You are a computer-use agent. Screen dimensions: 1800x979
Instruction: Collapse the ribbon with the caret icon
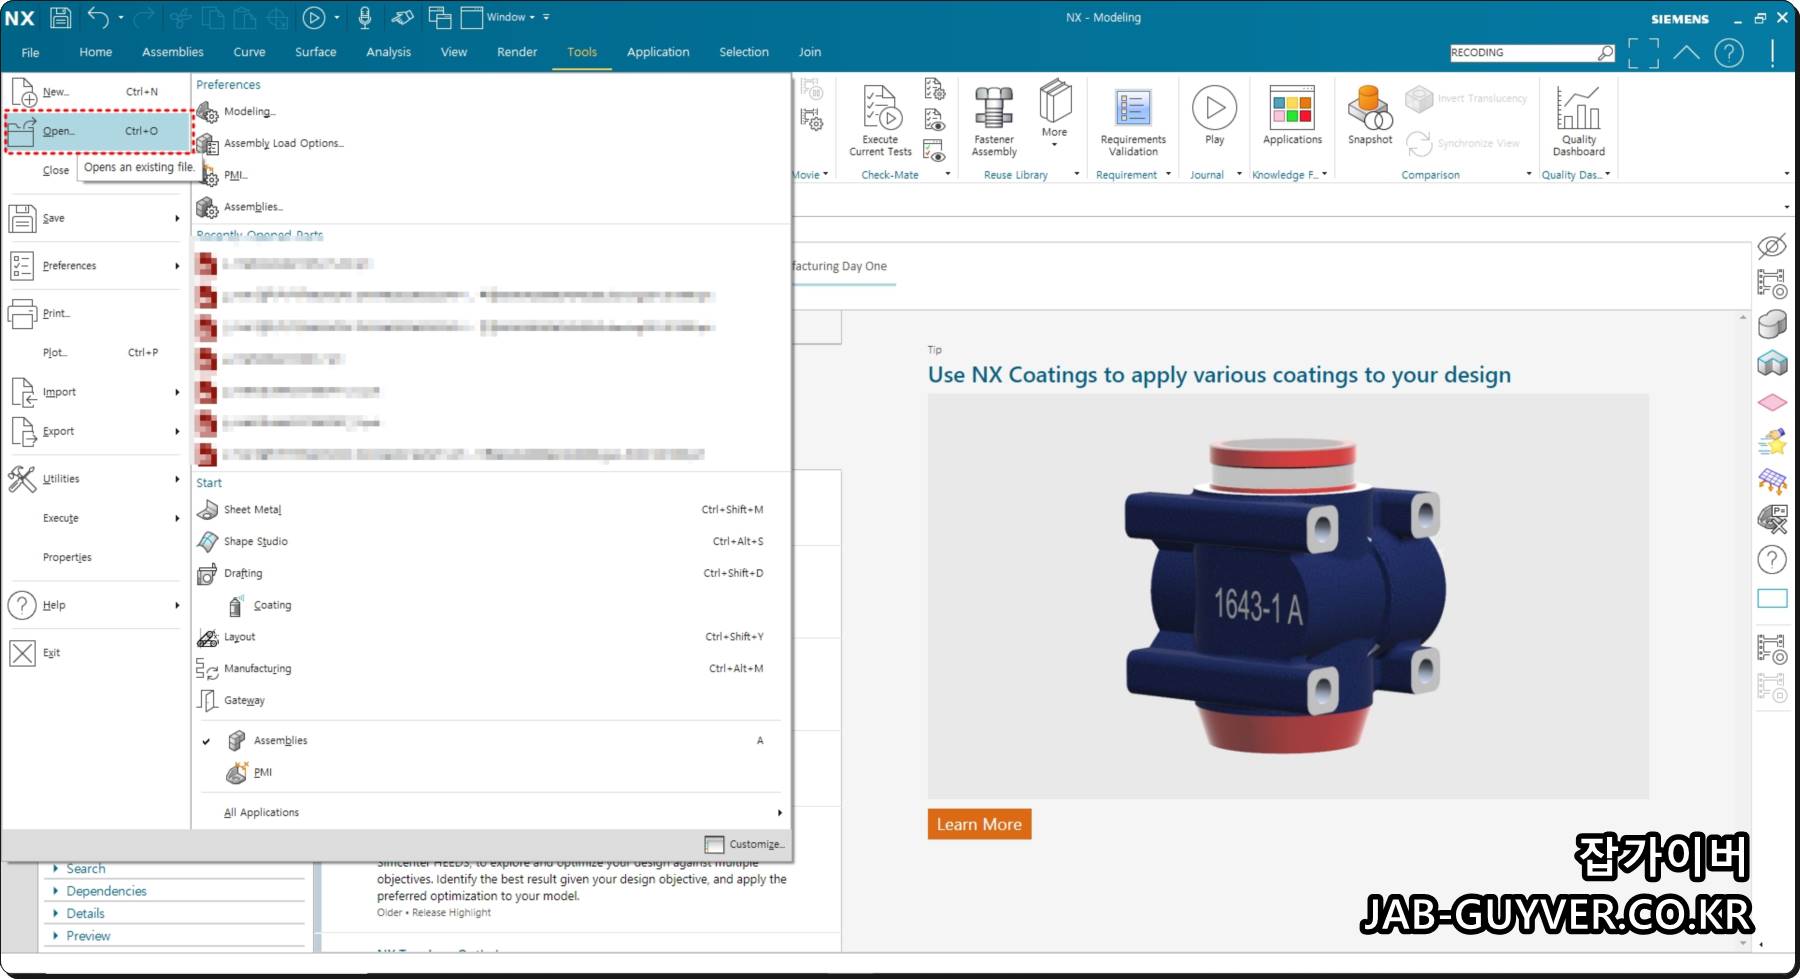pyautogui.click(x=1686, y=52)
